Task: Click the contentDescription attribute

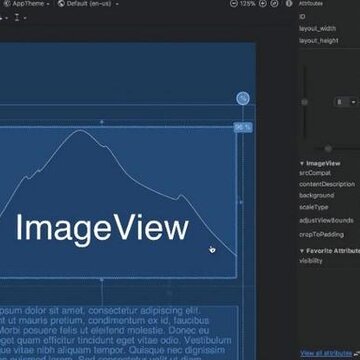Action: click(327, 184)
